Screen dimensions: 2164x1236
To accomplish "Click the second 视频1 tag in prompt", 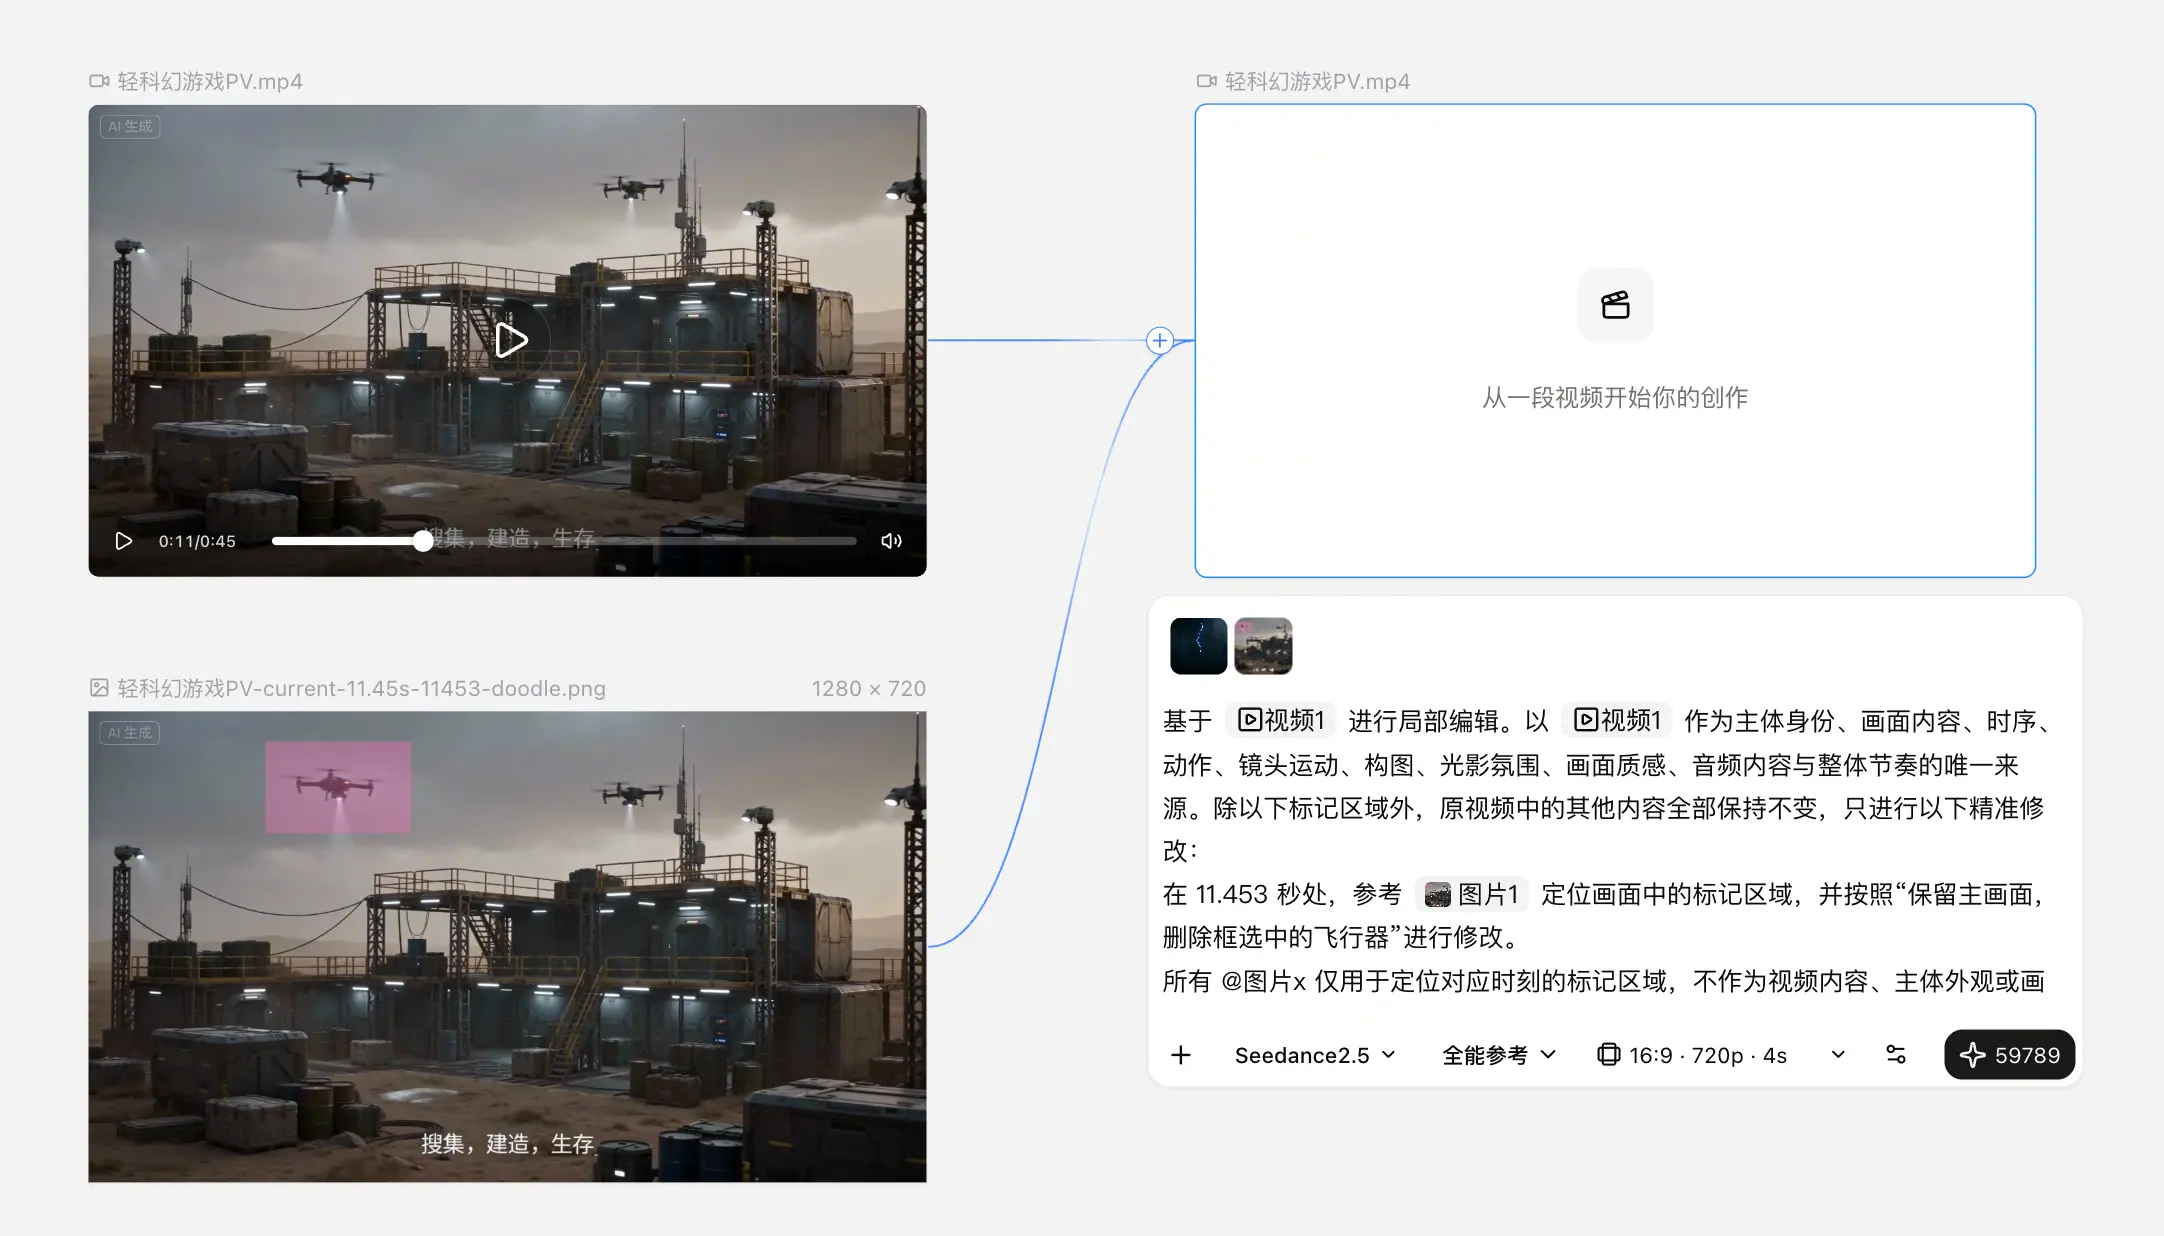I will click(1617, 720).
